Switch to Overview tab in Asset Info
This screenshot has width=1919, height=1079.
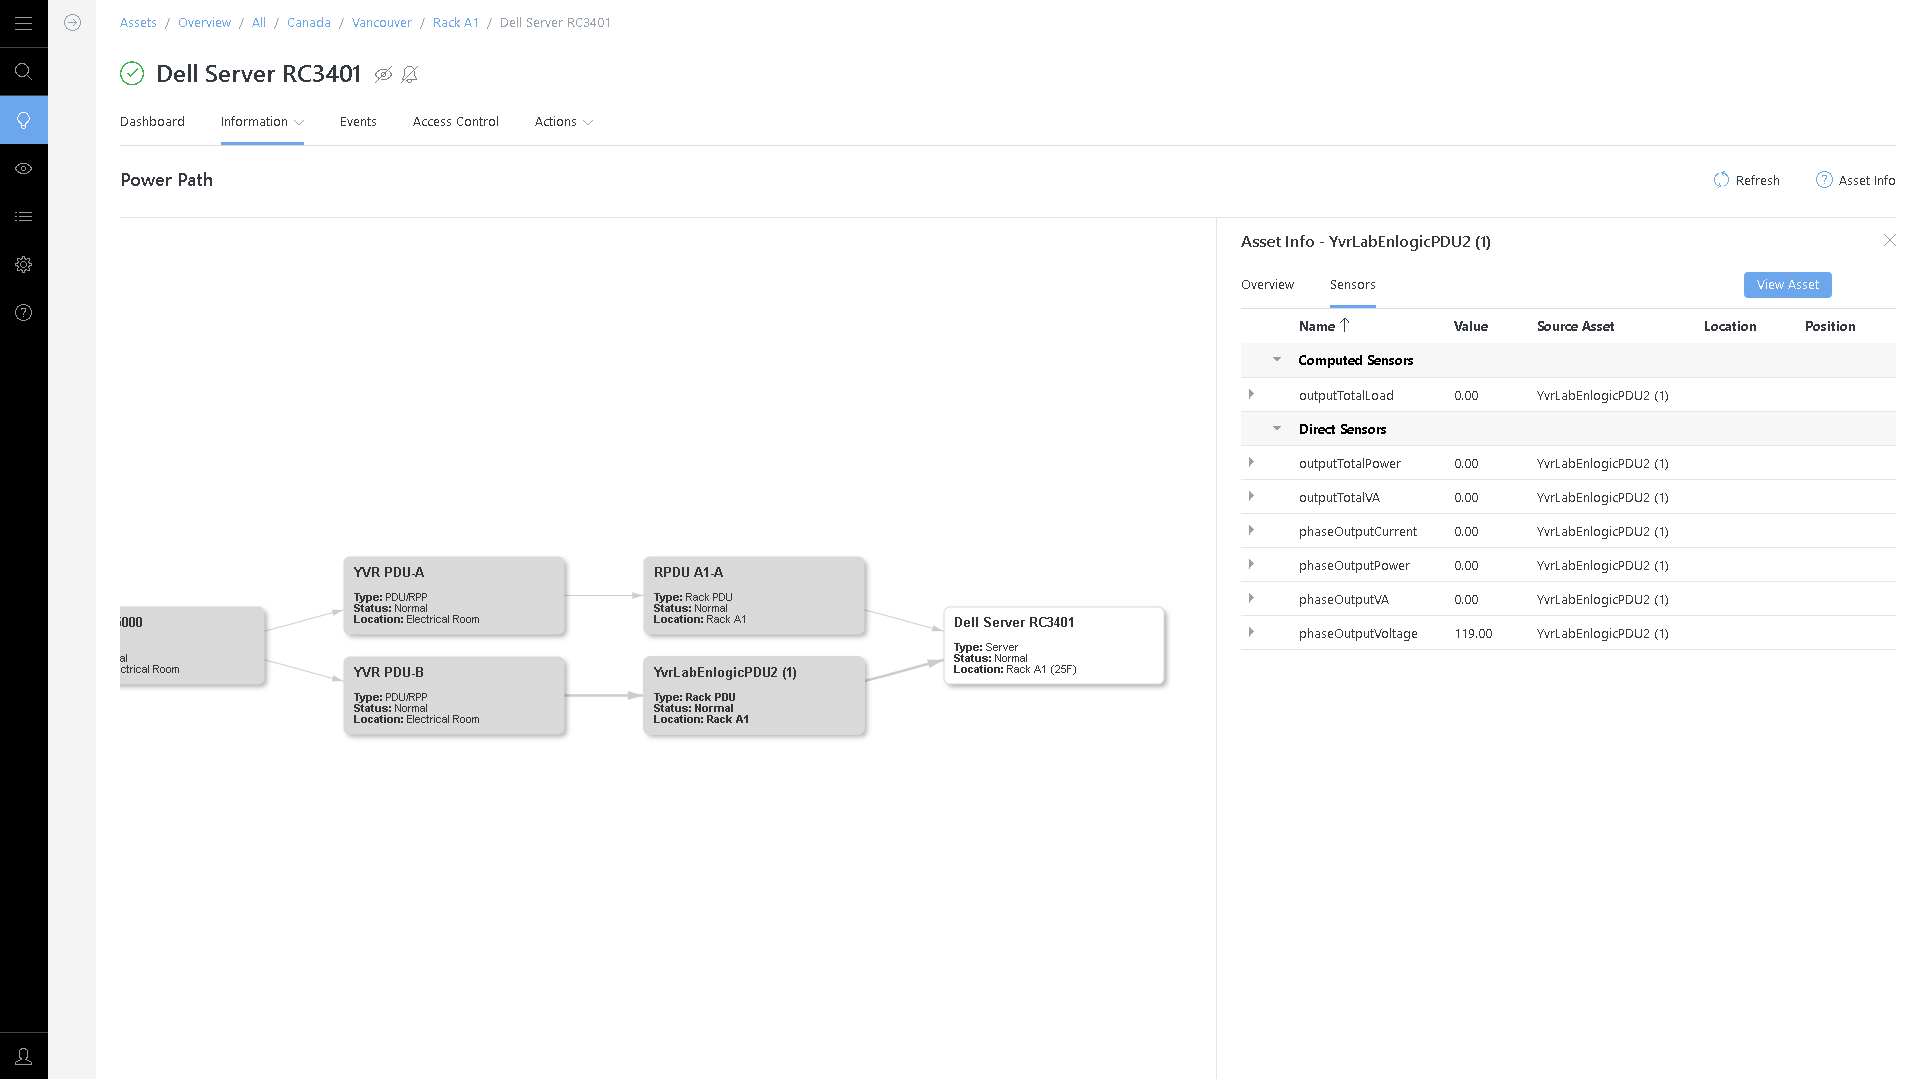tap(1267, 285)
